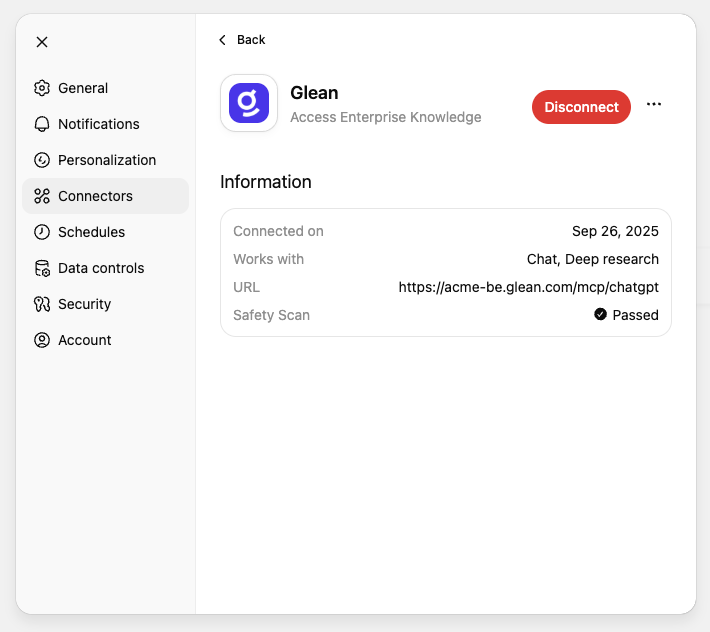Click the Glean app logo
The height and width of the screenshot is (632, 710).
coord(249,103)
